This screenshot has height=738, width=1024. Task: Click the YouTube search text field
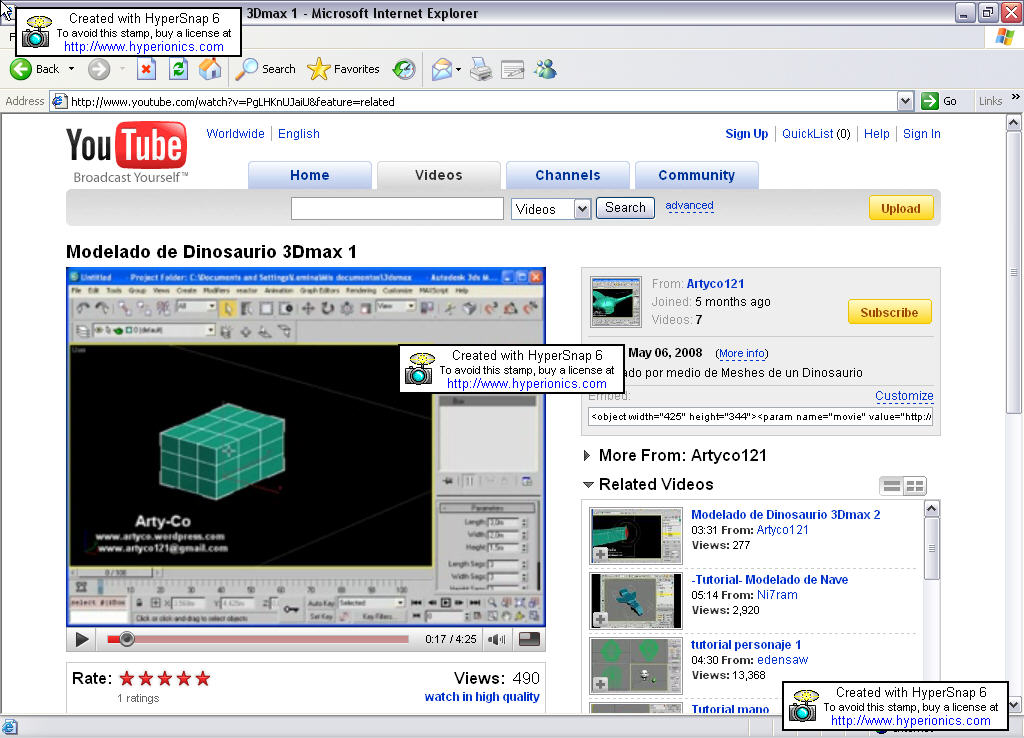(x=397, y=209)
